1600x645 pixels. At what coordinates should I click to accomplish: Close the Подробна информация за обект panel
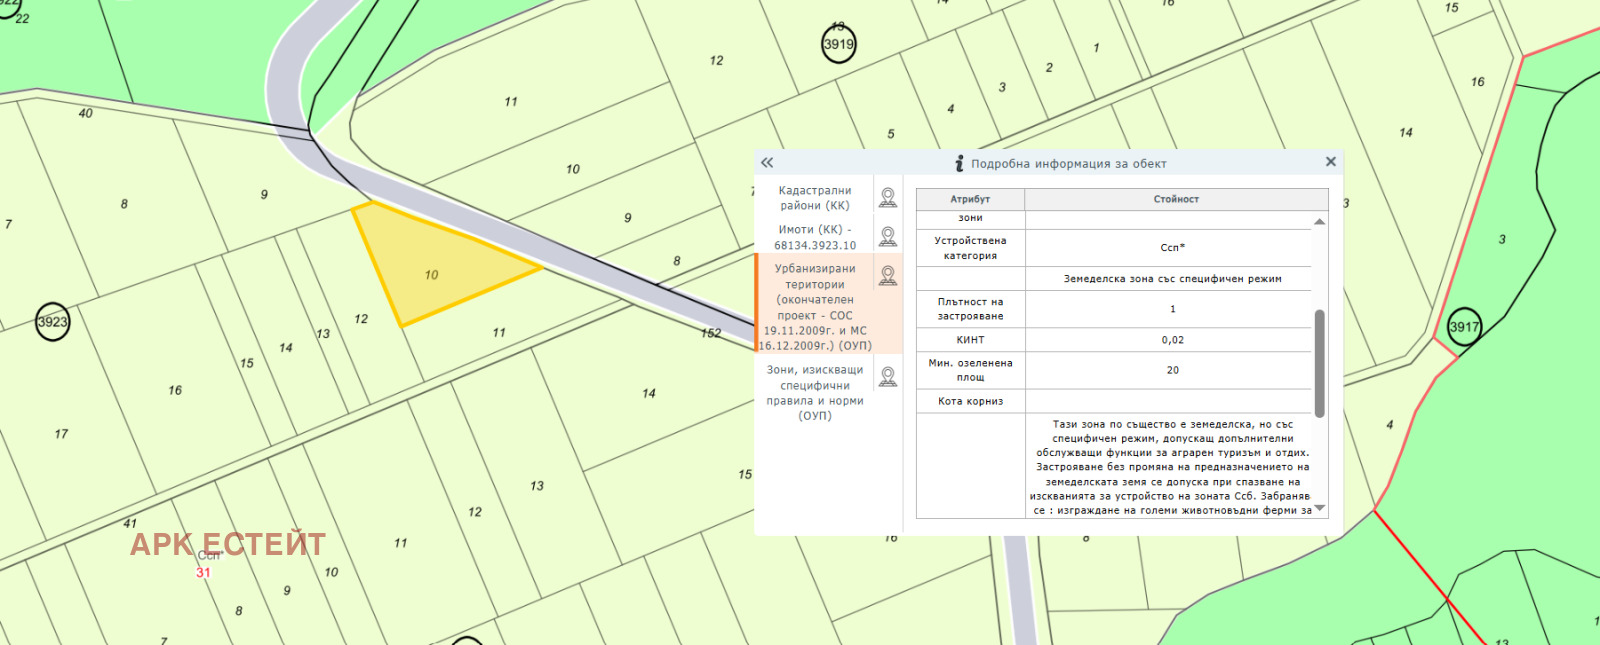1330,162
